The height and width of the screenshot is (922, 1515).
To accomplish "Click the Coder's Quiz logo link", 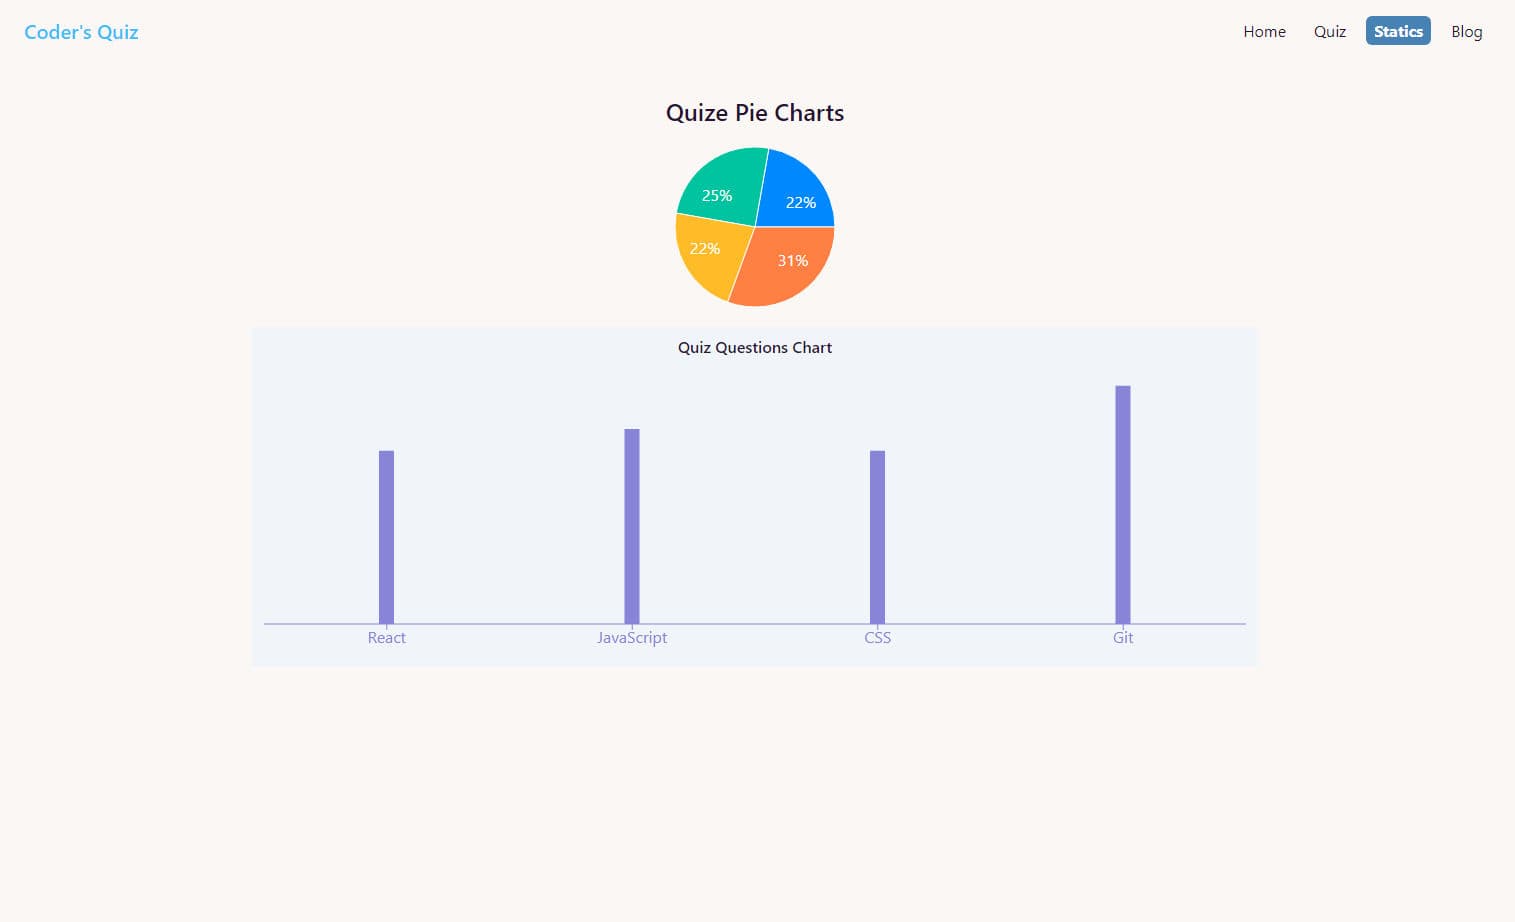I will point(81,32).
